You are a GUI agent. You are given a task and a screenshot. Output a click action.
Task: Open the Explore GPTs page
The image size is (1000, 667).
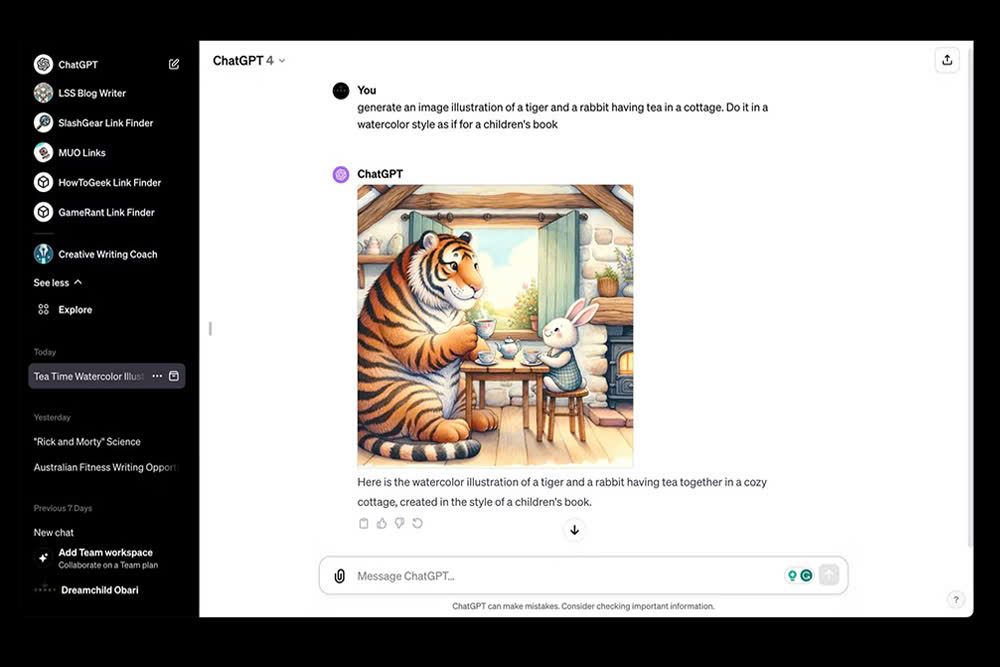coord(75,309)
